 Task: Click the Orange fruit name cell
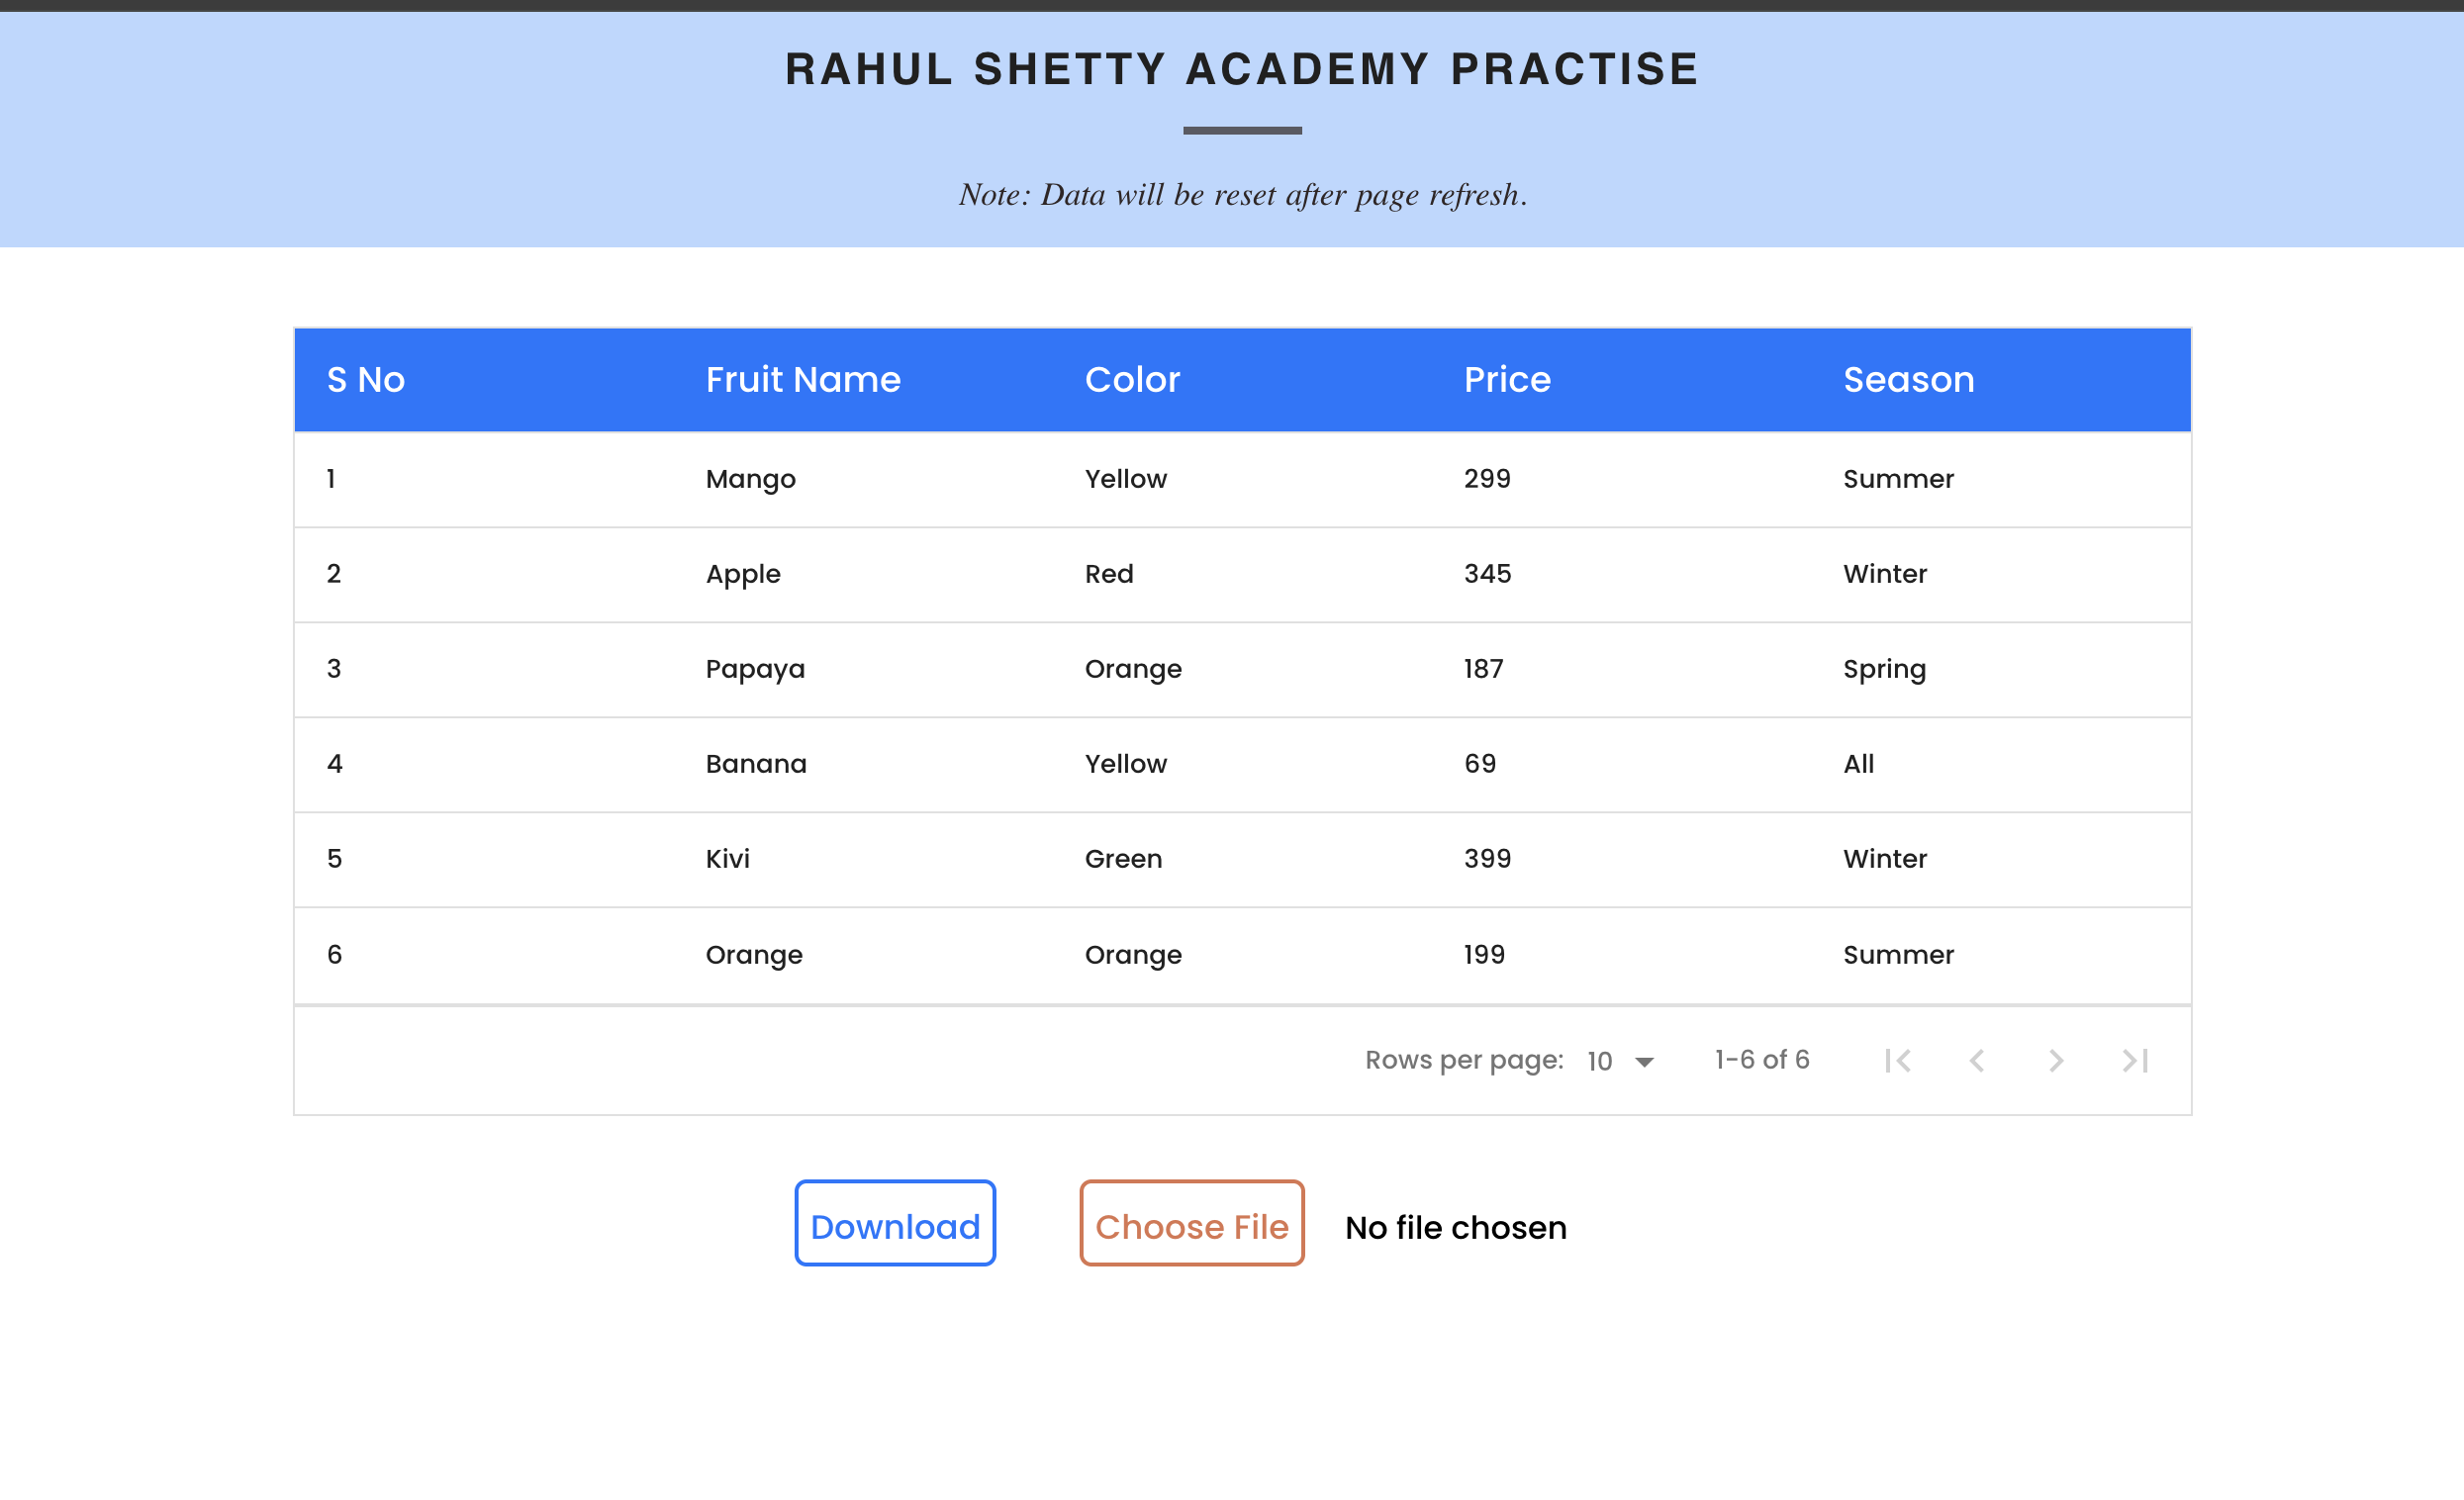(754, 956)
